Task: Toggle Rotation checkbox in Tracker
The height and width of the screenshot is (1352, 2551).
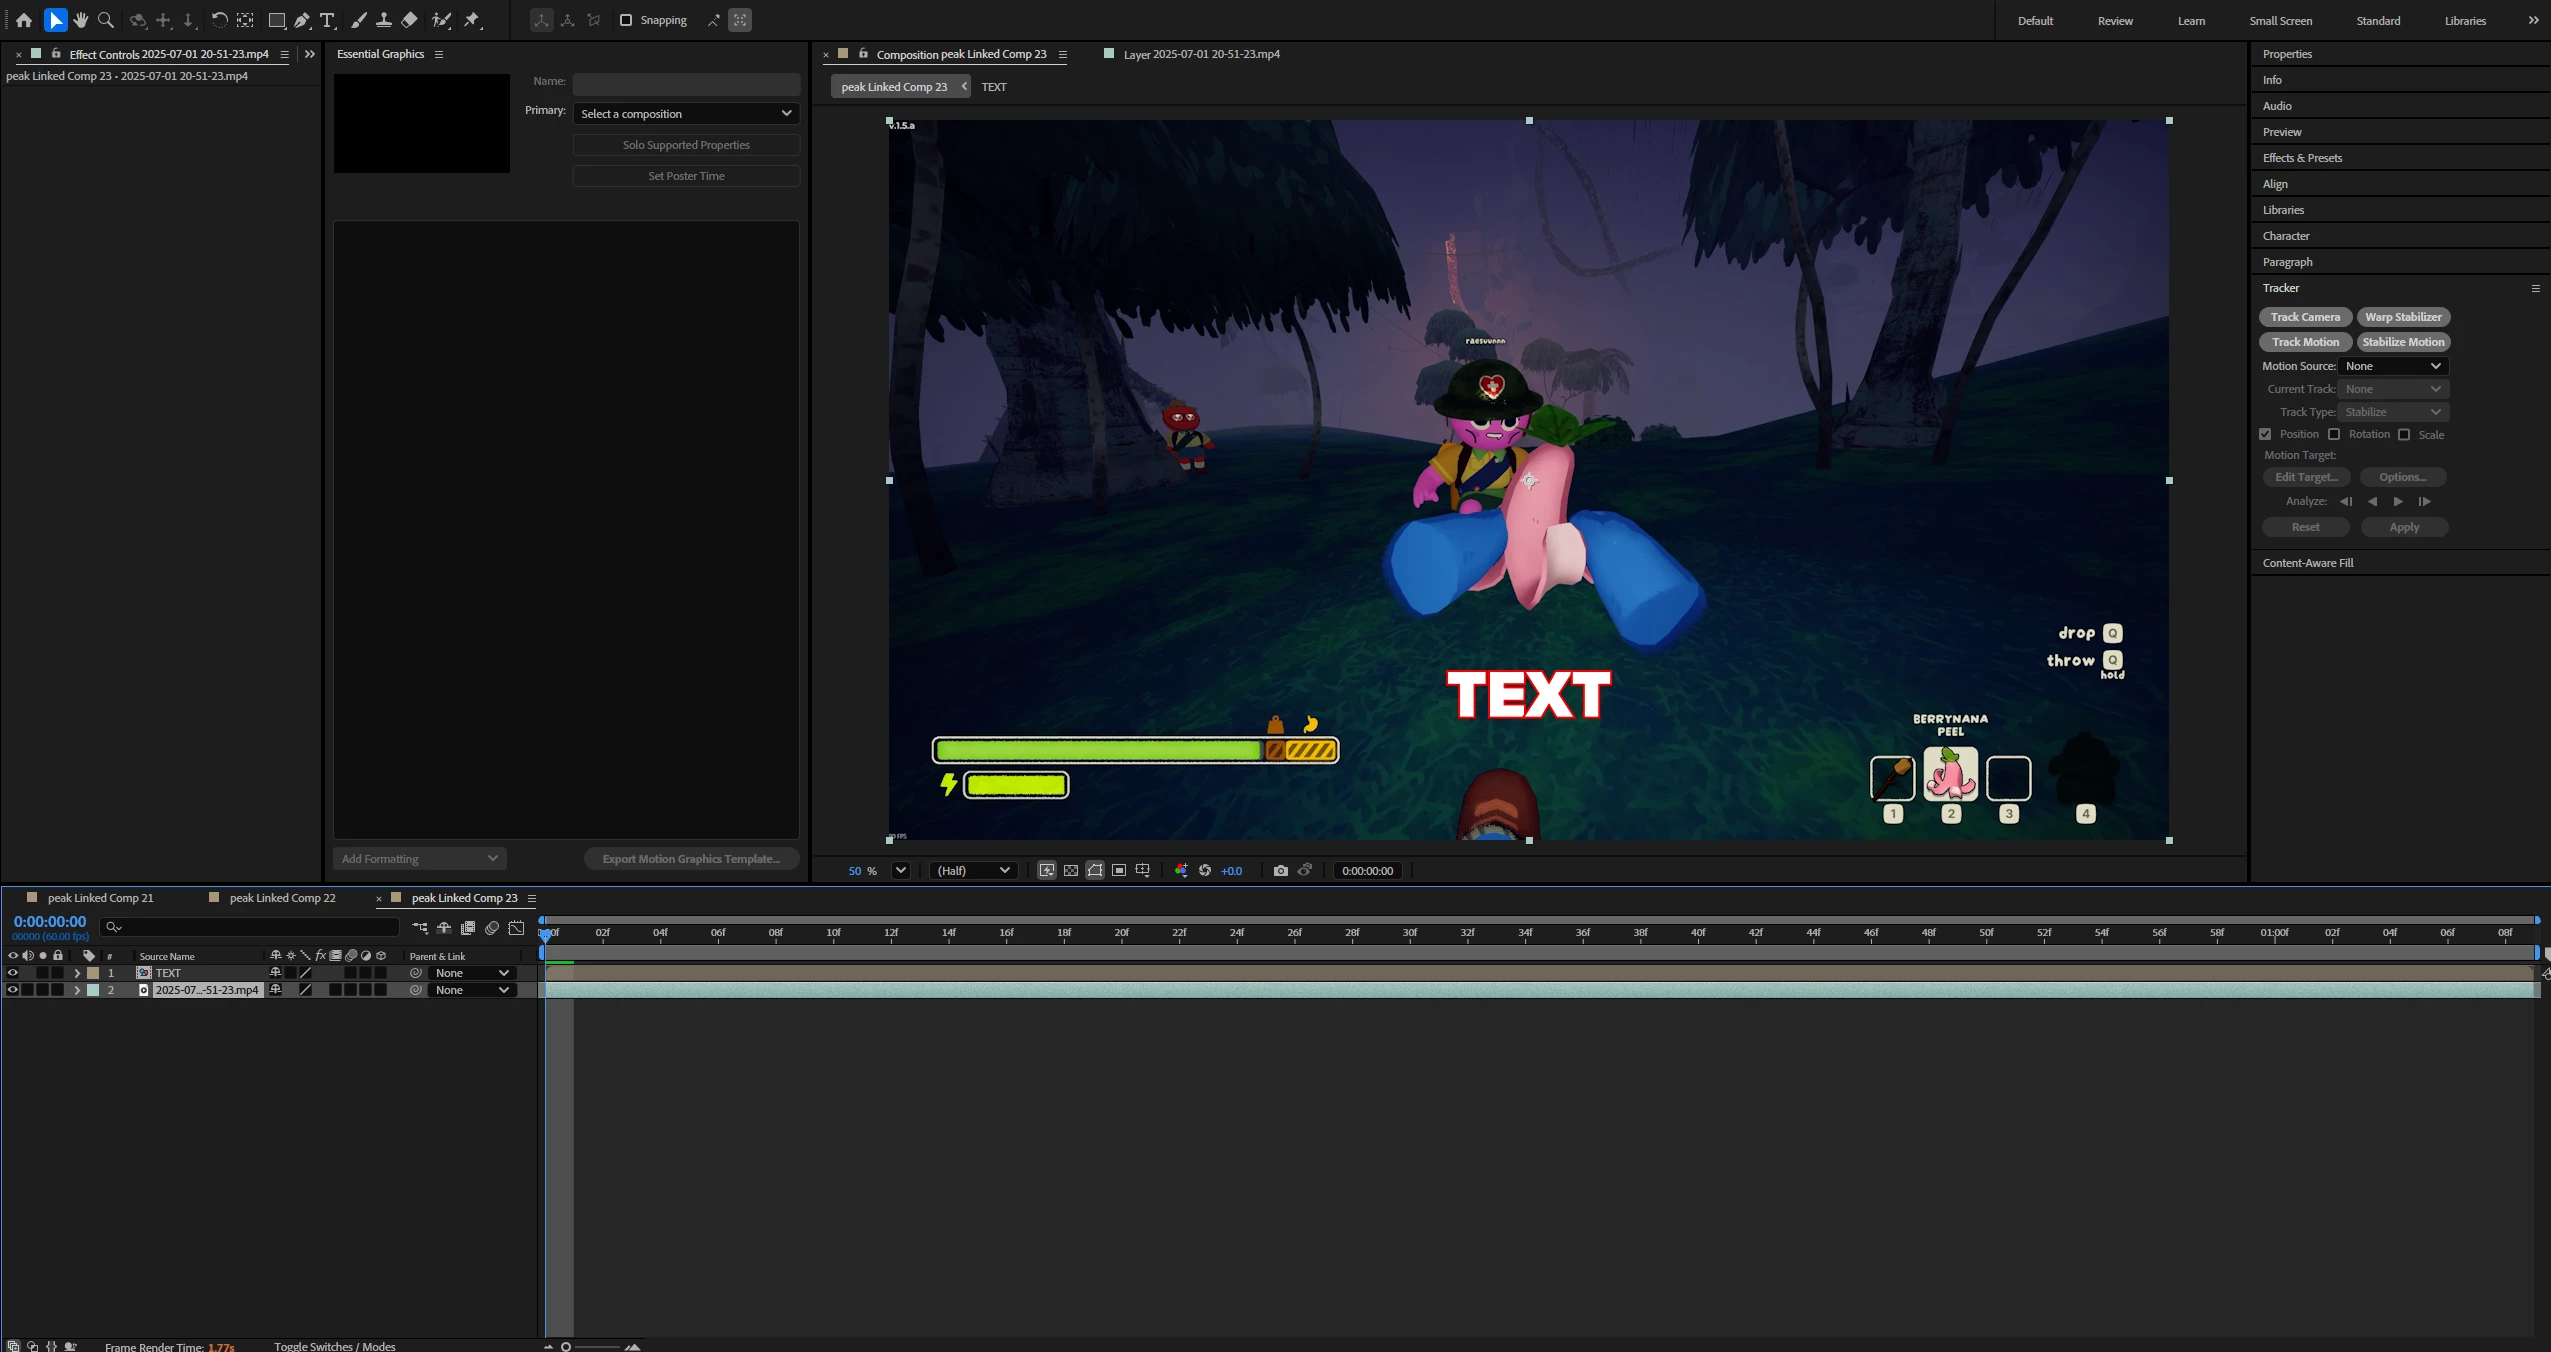Action: [2334, 434]
